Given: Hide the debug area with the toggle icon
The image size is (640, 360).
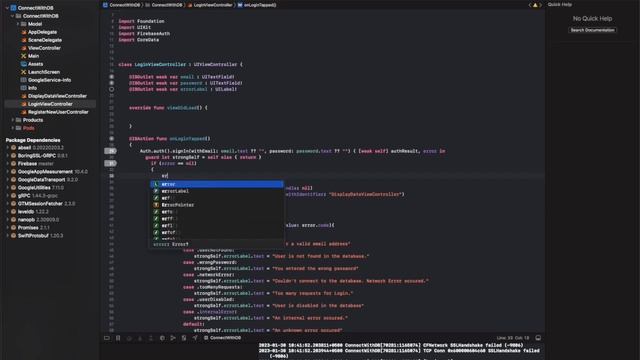Looking at the screenshot, I should (107, 338).
